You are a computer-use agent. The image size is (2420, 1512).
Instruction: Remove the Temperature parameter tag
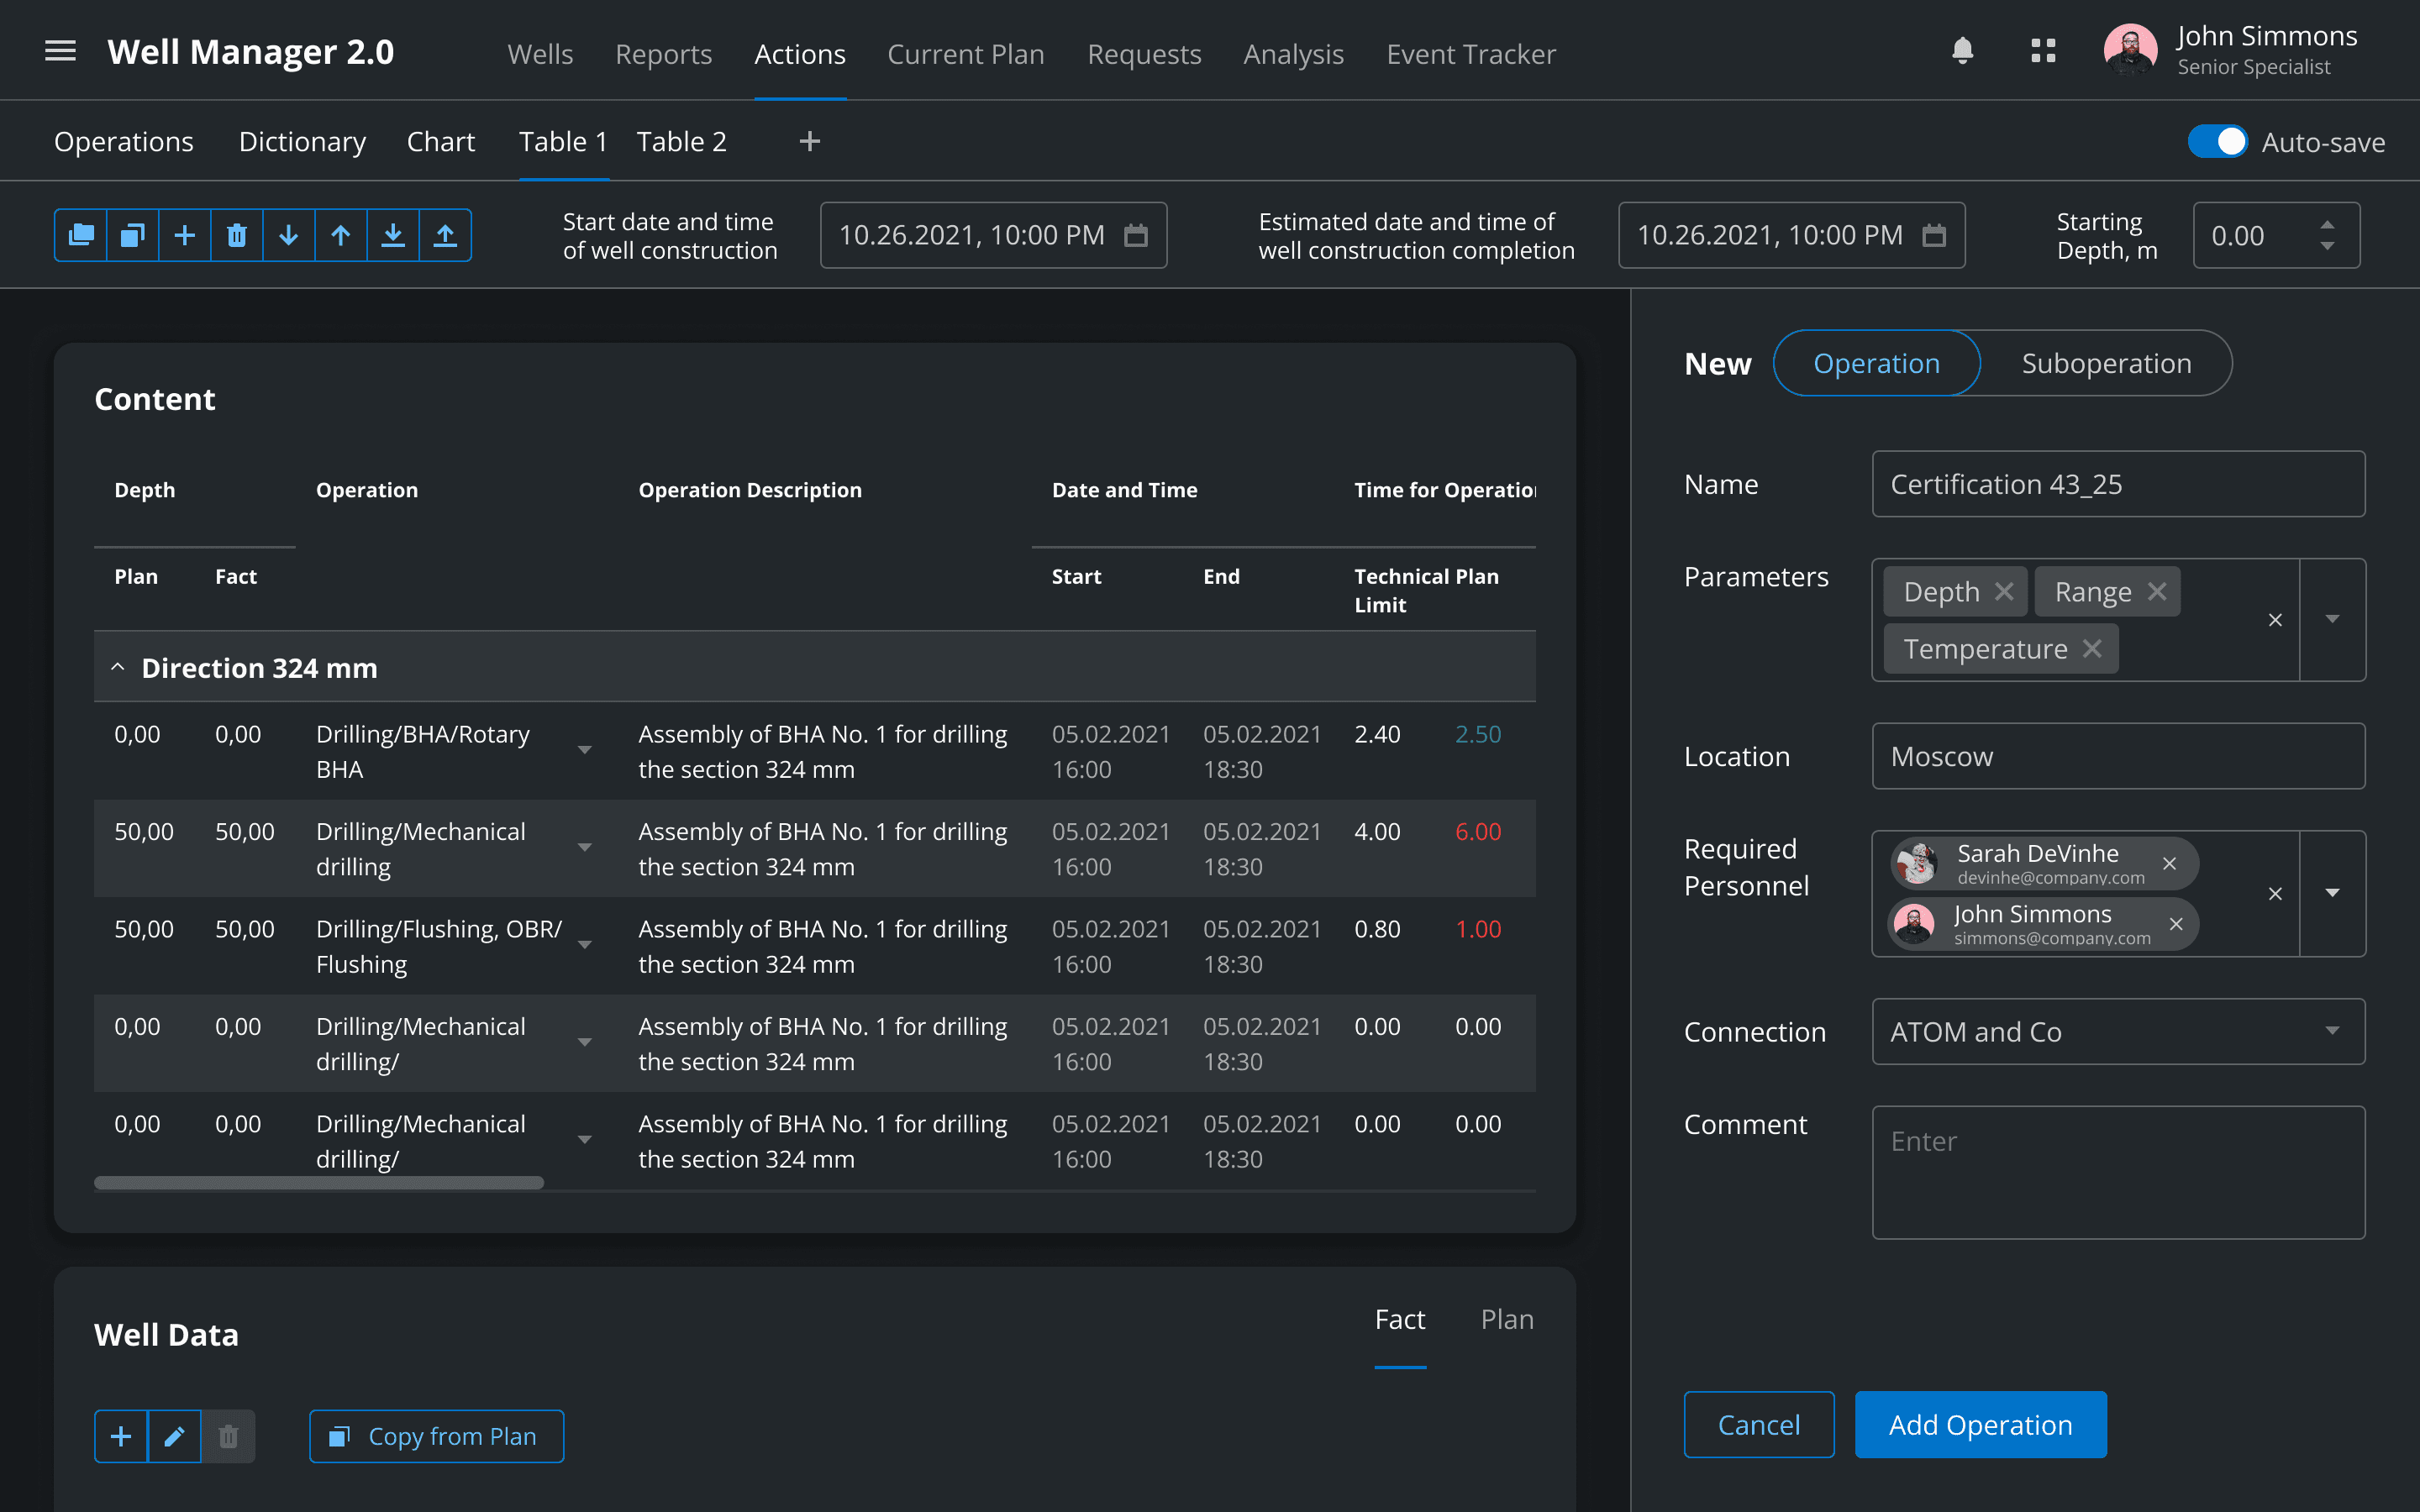click(2092, 649)
